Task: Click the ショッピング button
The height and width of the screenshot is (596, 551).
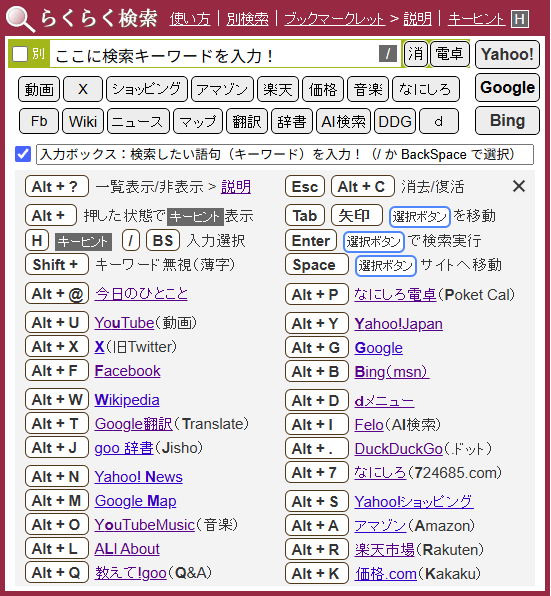Action: click(x=147, y=89)
